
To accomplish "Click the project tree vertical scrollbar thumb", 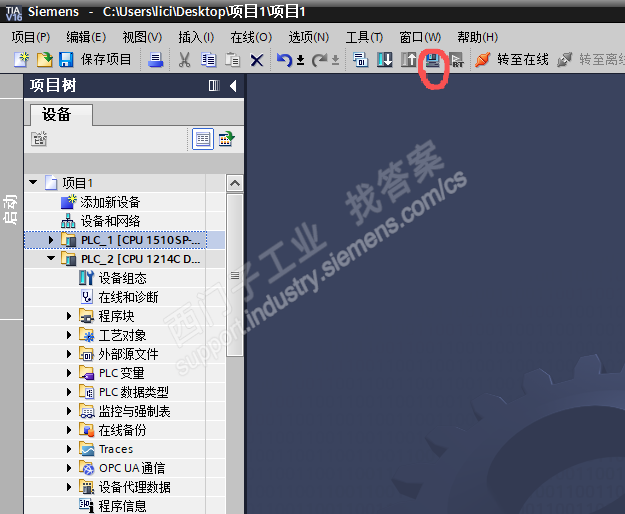I will (235, 275).
